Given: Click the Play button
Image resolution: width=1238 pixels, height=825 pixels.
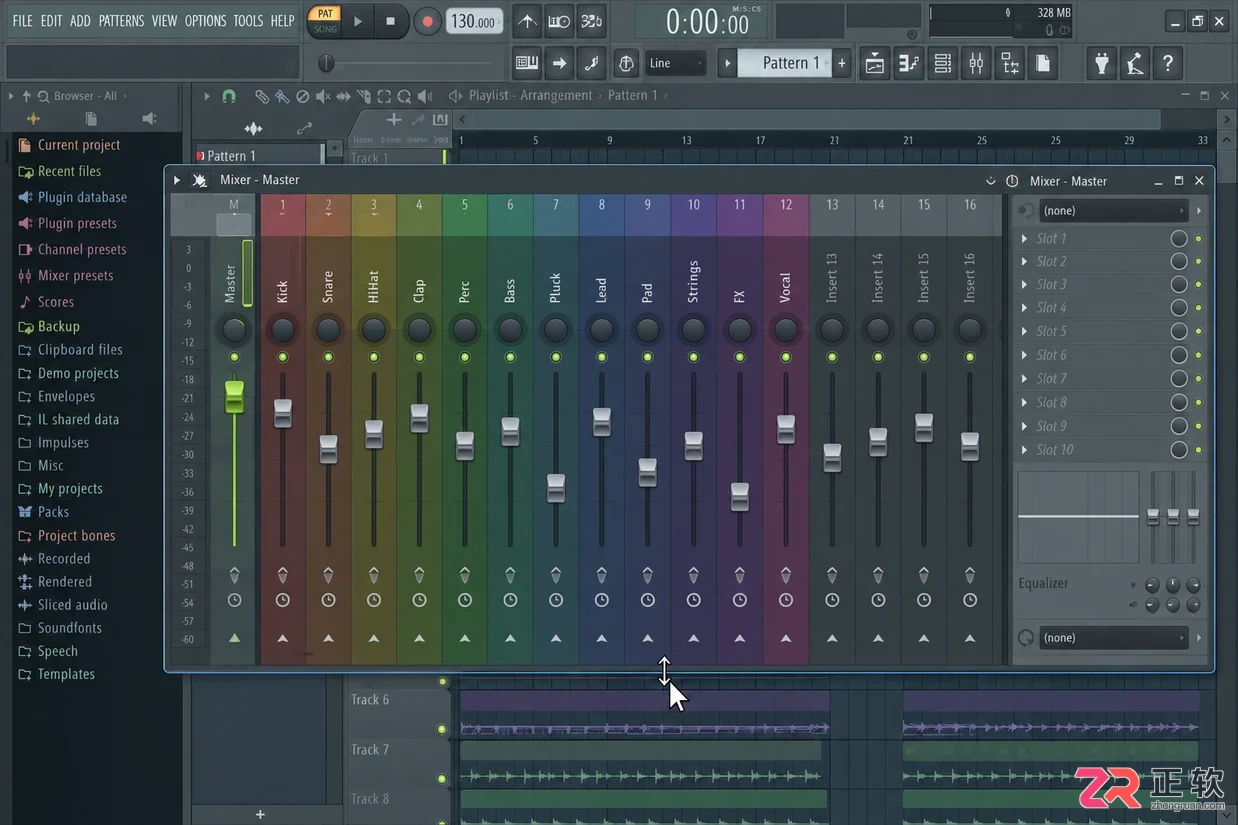Looking at the screenshot, I should (x=358, y=21).
